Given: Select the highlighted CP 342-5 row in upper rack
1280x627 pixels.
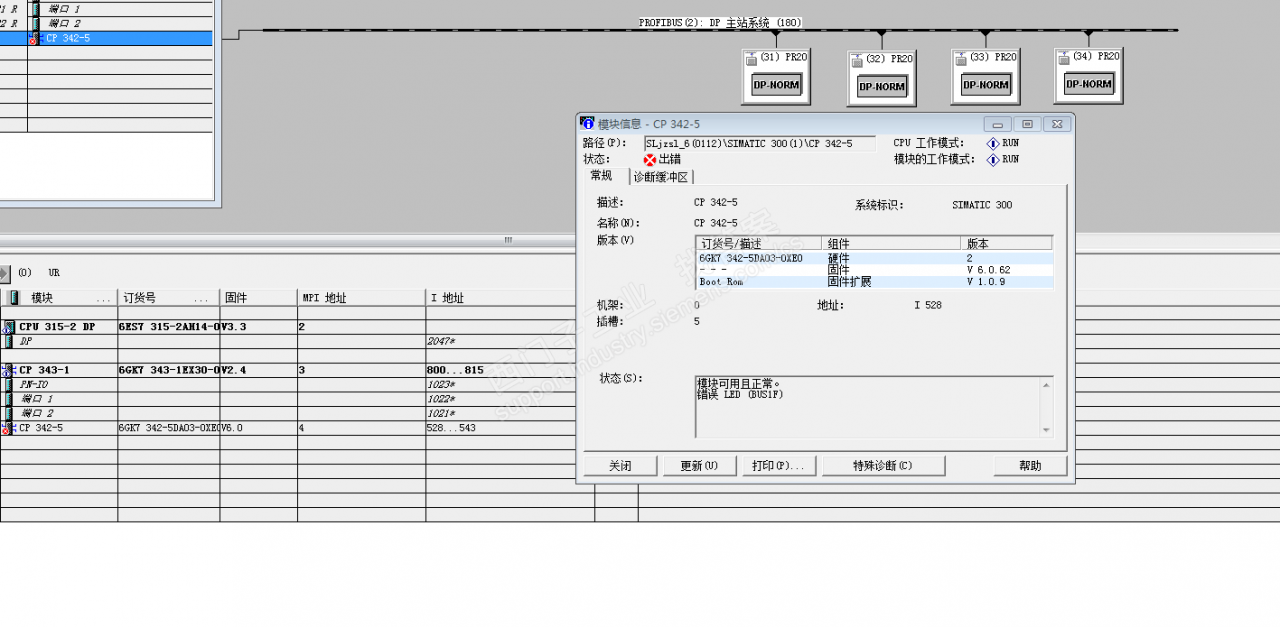Looking at the screenshot, I should pos(106,38).
